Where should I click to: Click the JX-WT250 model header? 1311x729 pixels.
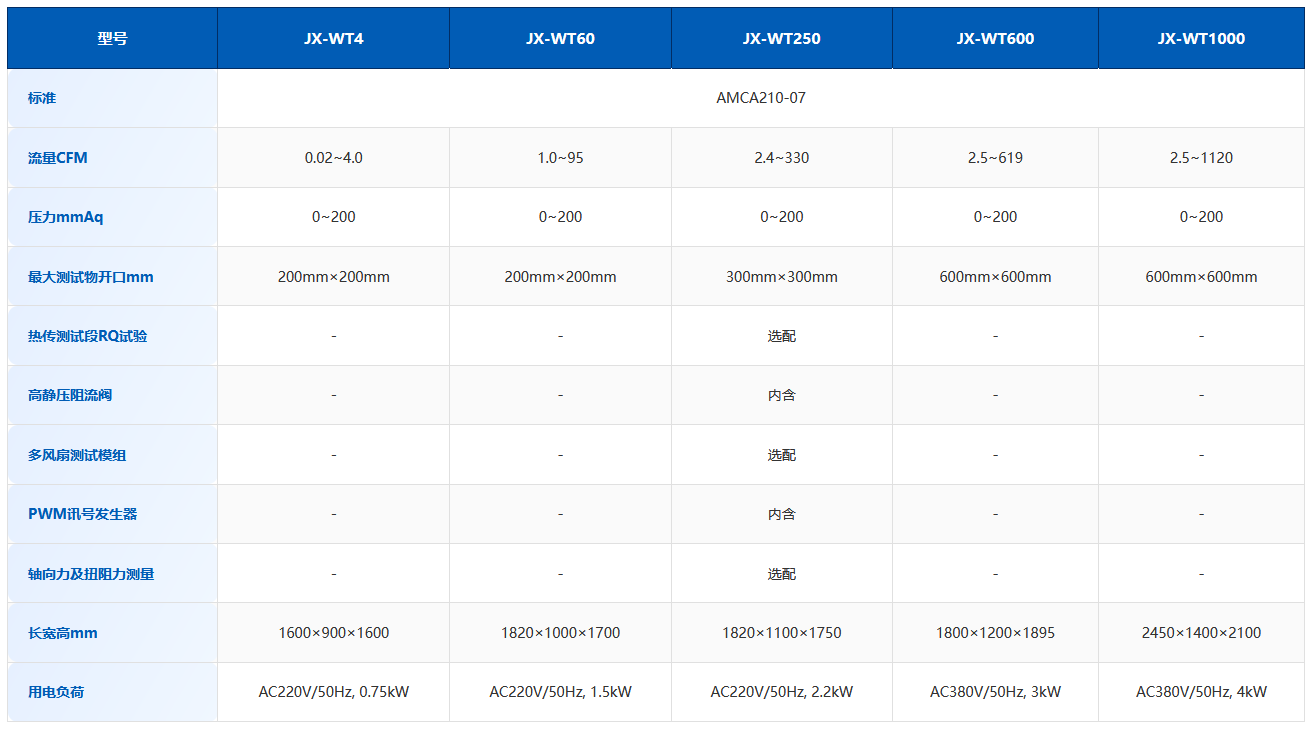tap(781, 39)
